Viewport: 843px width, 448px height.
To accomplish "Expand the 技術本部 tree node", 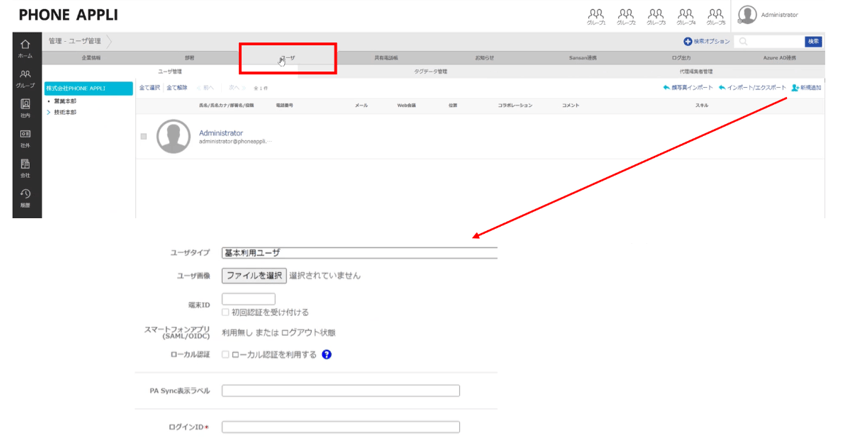I will point(48,112).
